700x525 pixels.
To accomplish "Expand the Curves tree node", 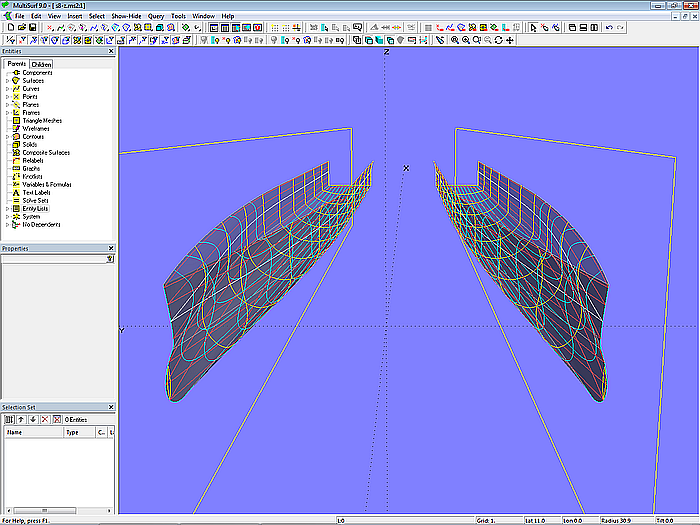I will (7, 89).
